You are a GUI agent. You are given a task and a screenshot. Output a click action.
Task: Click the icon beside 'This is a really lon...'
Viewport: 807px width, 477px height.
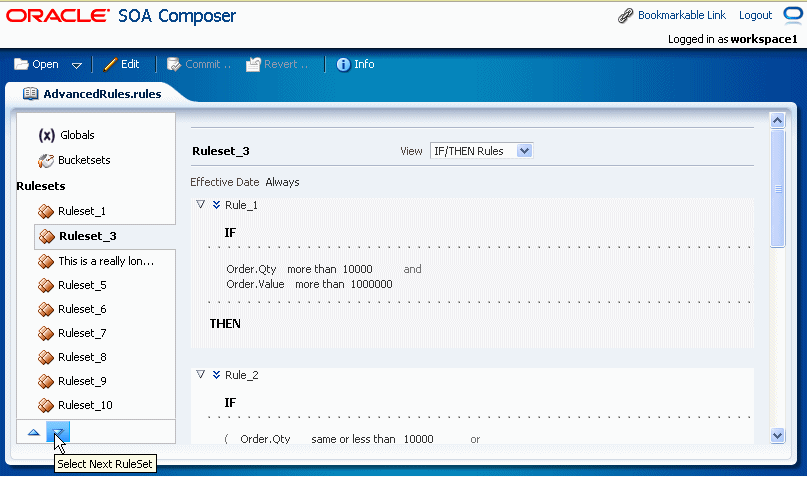pyautogui.click(x=46, y=261)
